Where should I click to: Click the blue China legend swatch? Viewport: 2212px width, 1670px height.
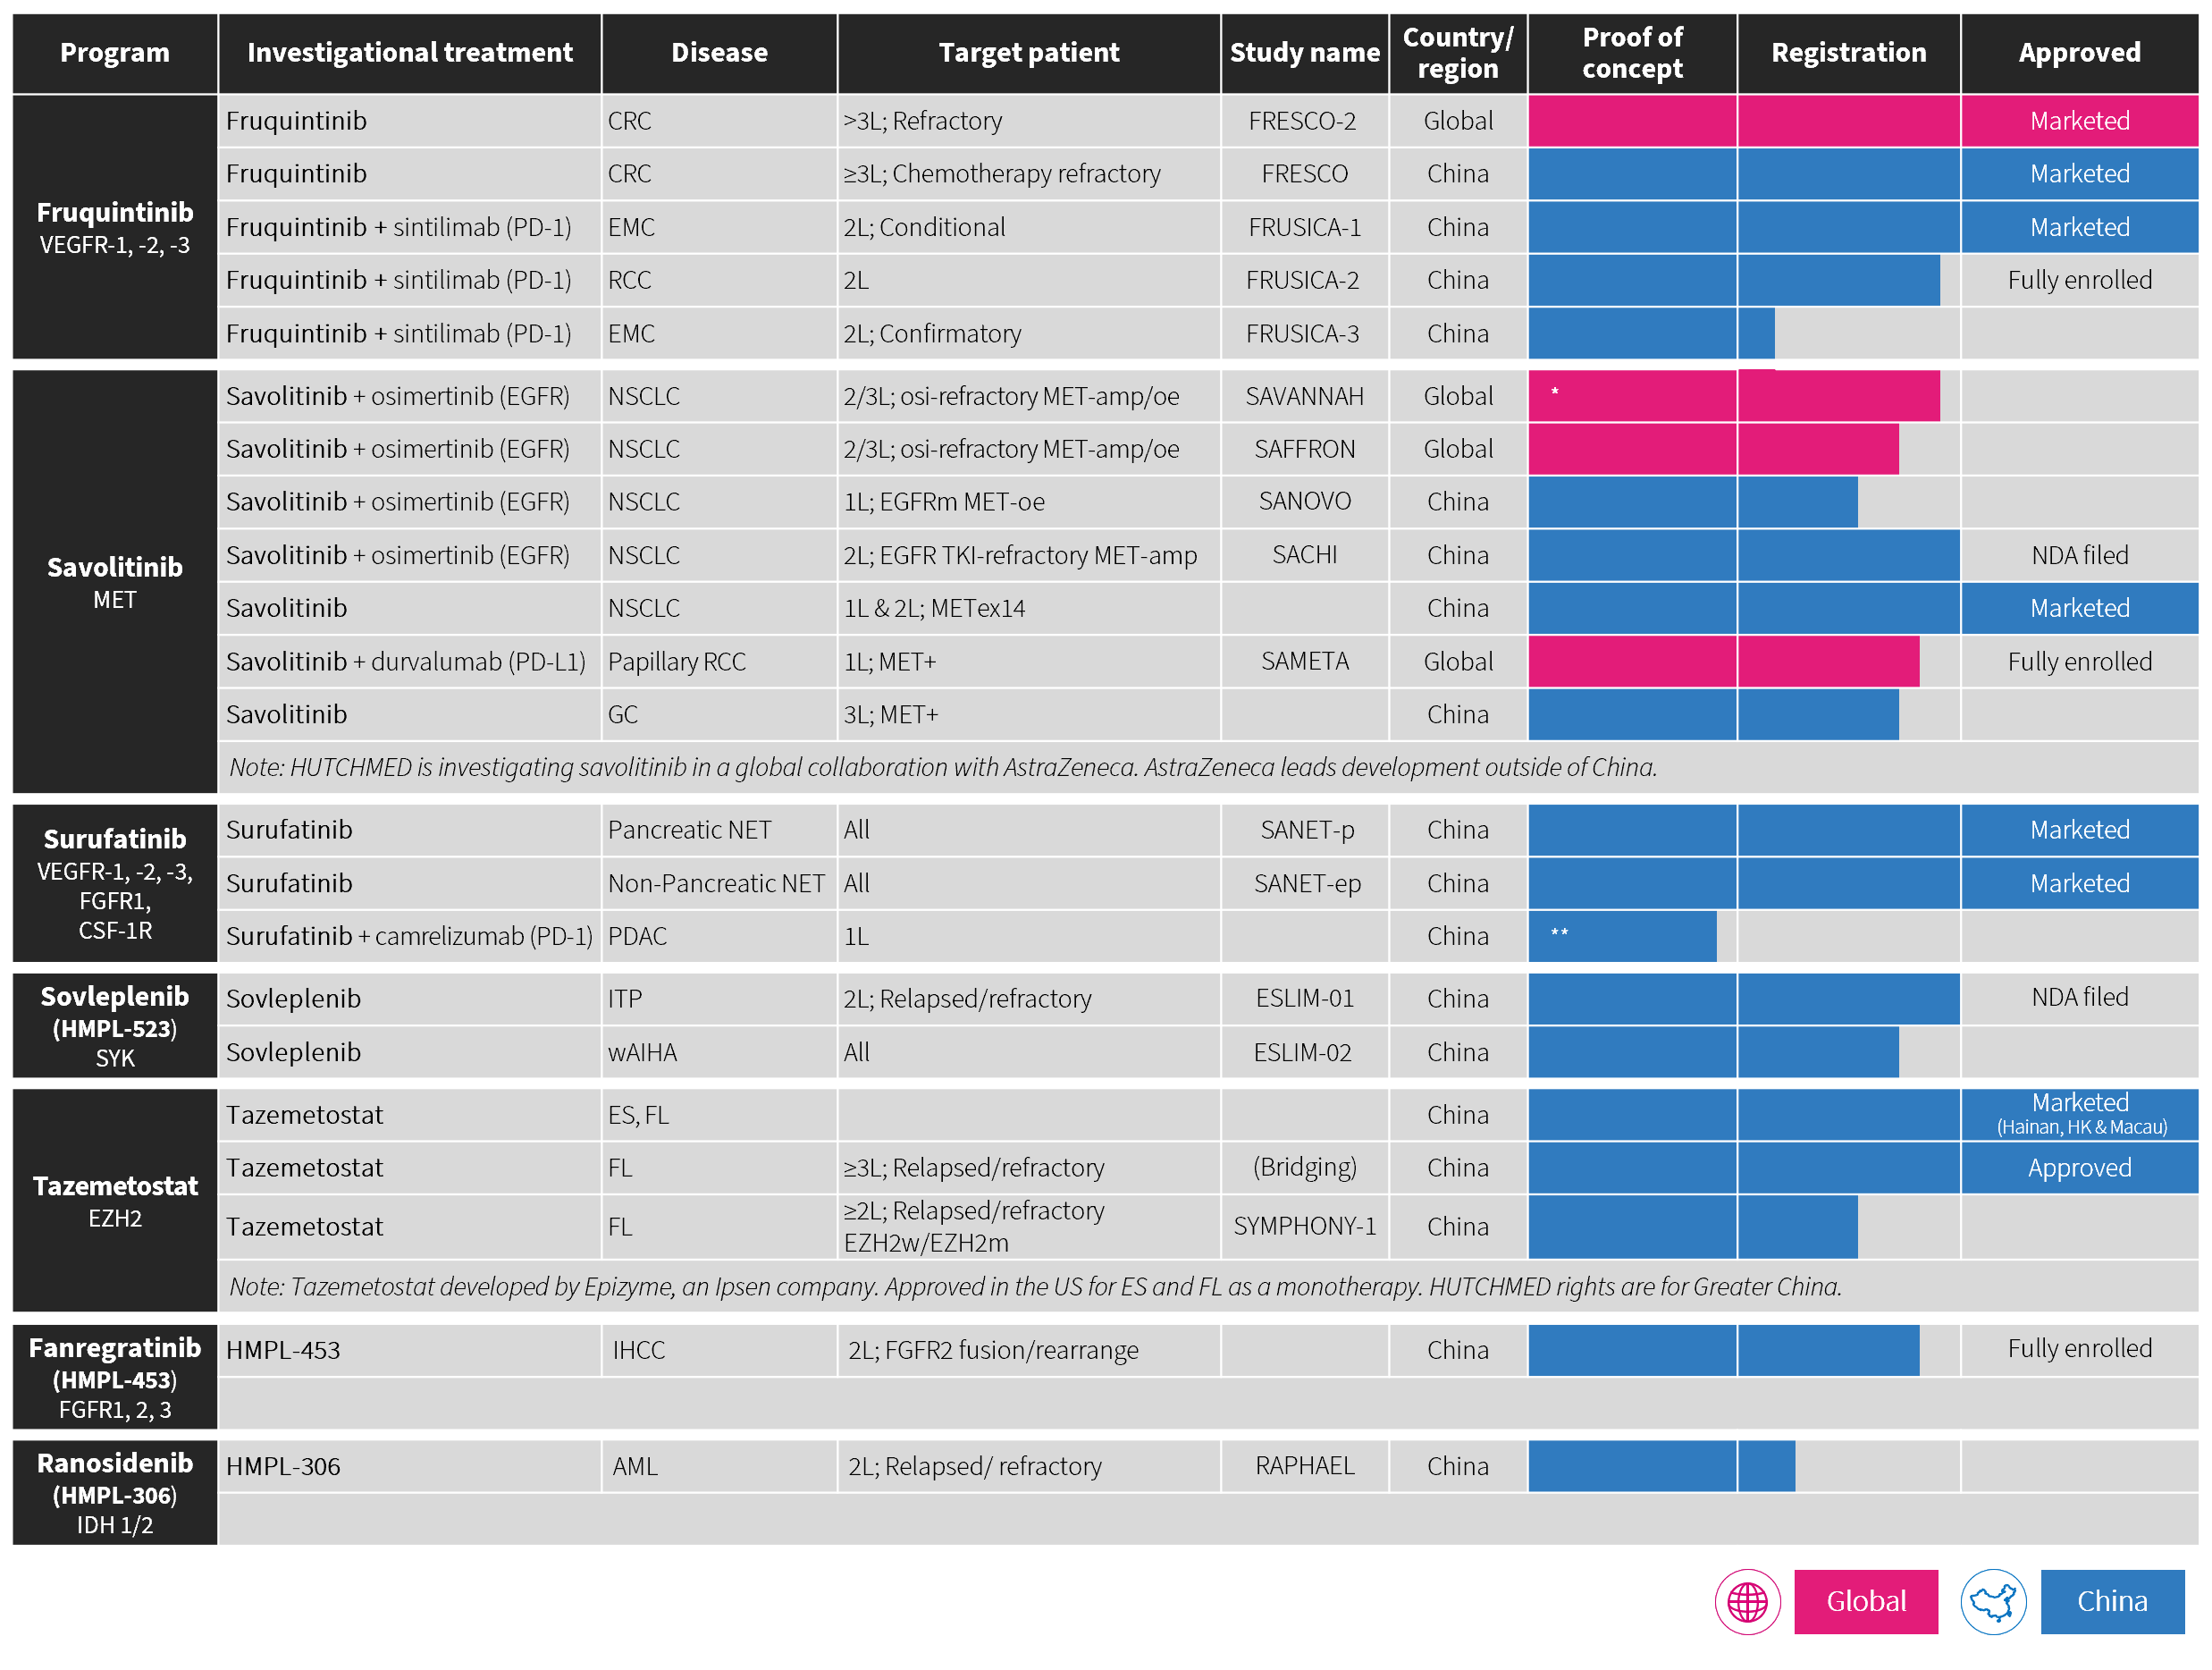click(x=2111, y=1602)
